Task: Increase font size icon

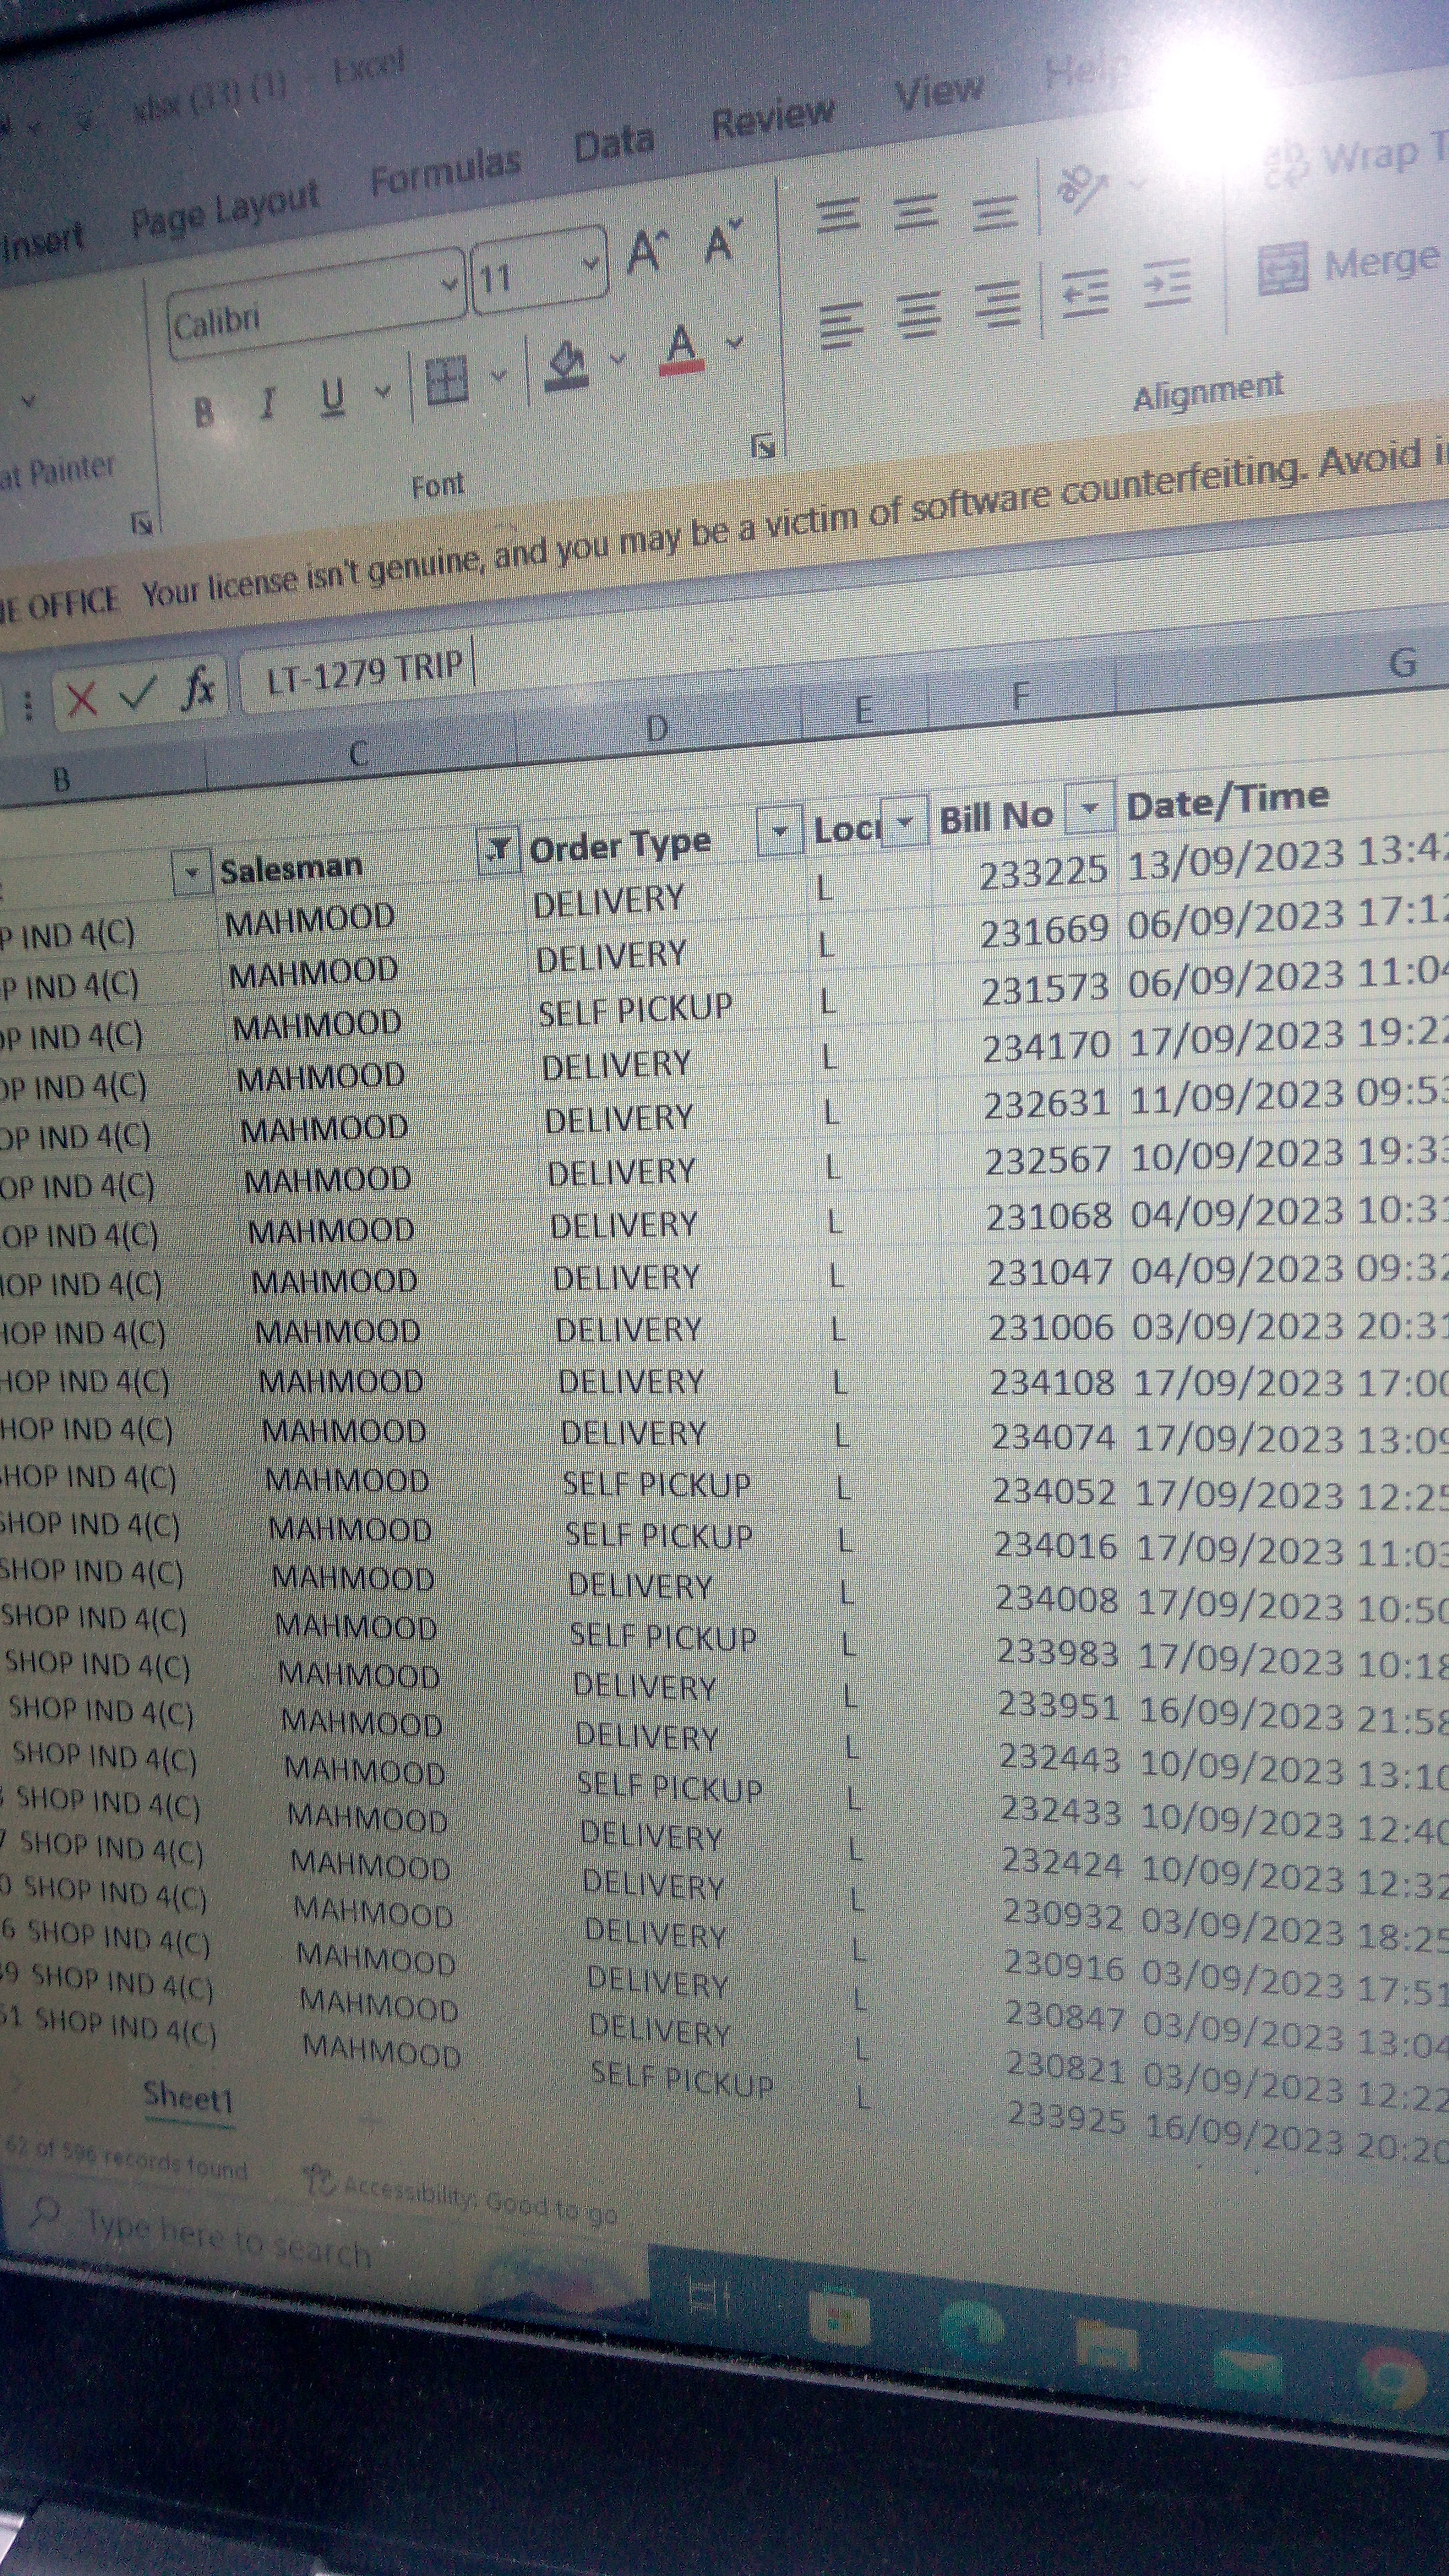Action: tap(647, 251)
